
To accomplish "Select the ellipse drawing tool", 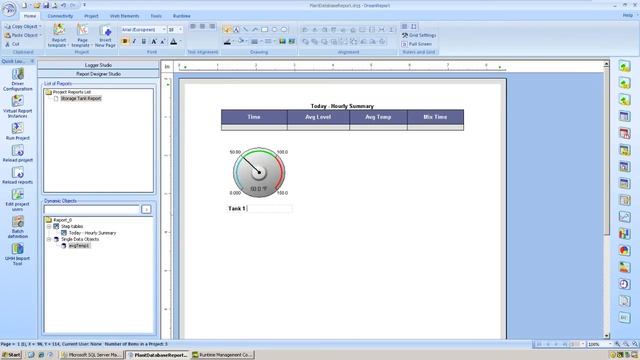I will (x=284, y=29).
